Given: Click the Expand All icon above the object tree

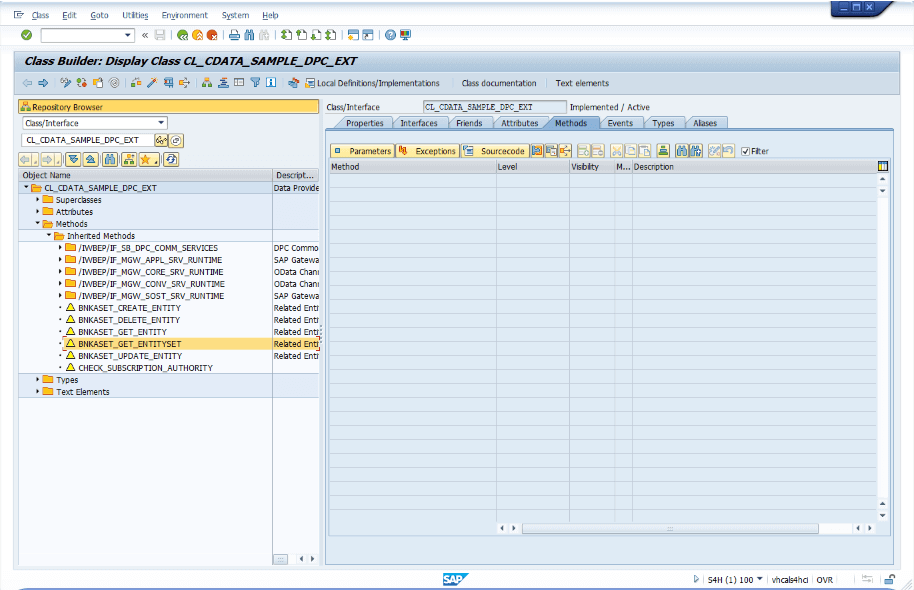Looking at the screenshot, I should click(x=73, y=159).
